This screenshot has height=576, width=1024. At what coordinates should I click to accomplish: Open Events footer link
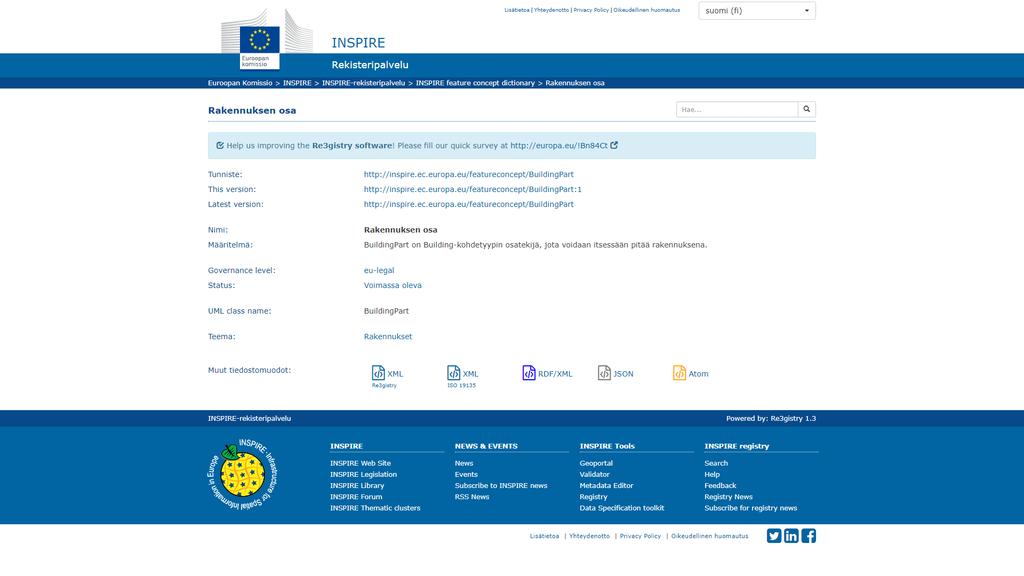[466, 474]
